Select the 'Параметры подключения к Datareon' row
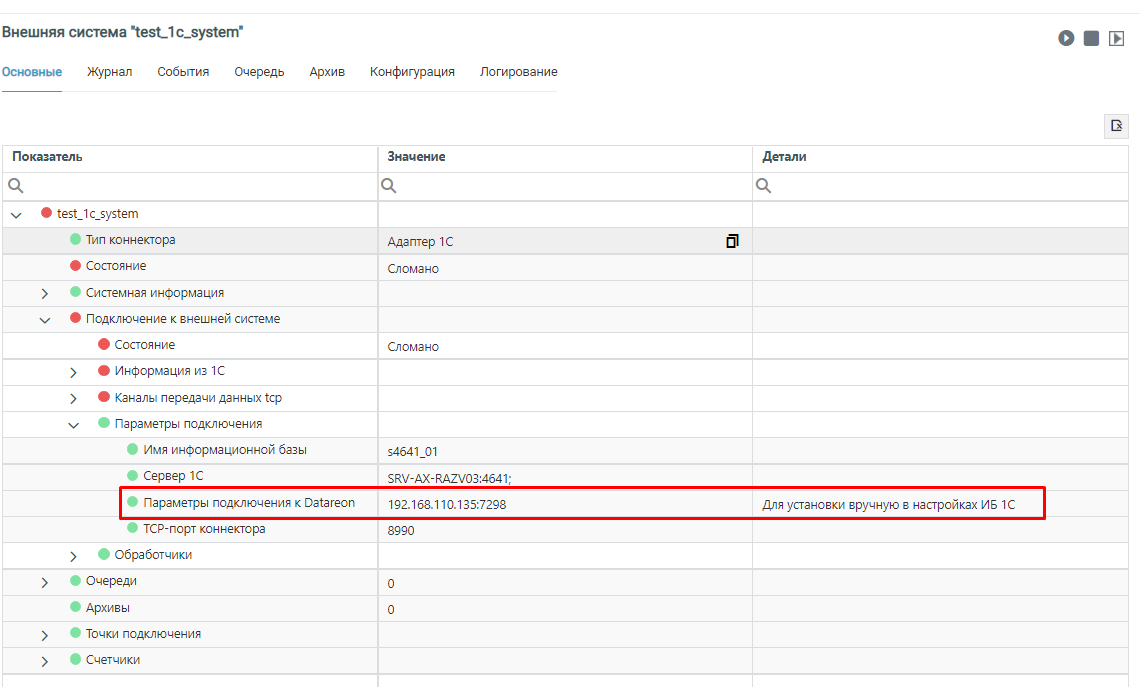Screen dimensions: 1140x687 [x=248, y=503]
